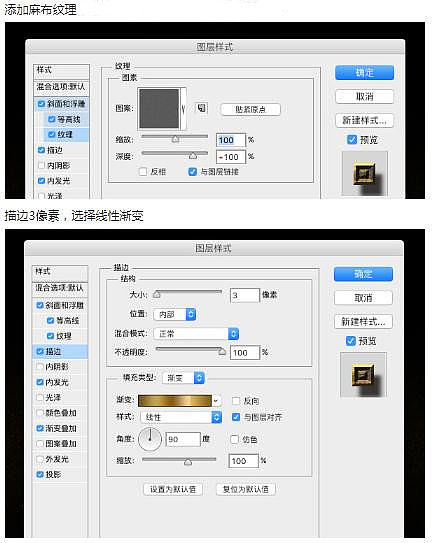This screenshot has height=543, width=436.
Task: Toggle 预览 checkbox in the texture settings dialog
Action: tap(352, 140)
